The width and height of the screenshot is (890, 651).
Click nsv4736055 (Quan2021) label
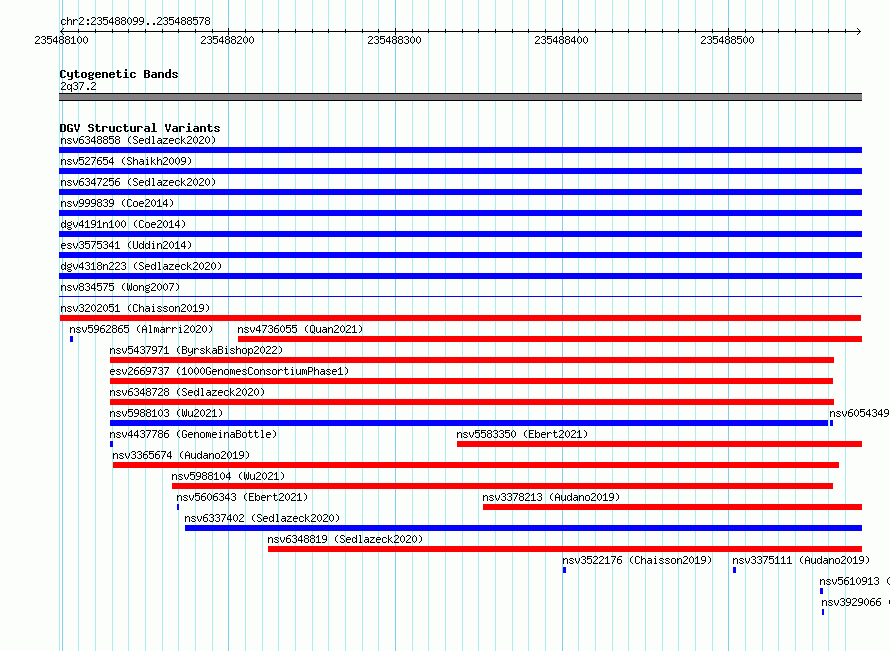coord(300,329)
